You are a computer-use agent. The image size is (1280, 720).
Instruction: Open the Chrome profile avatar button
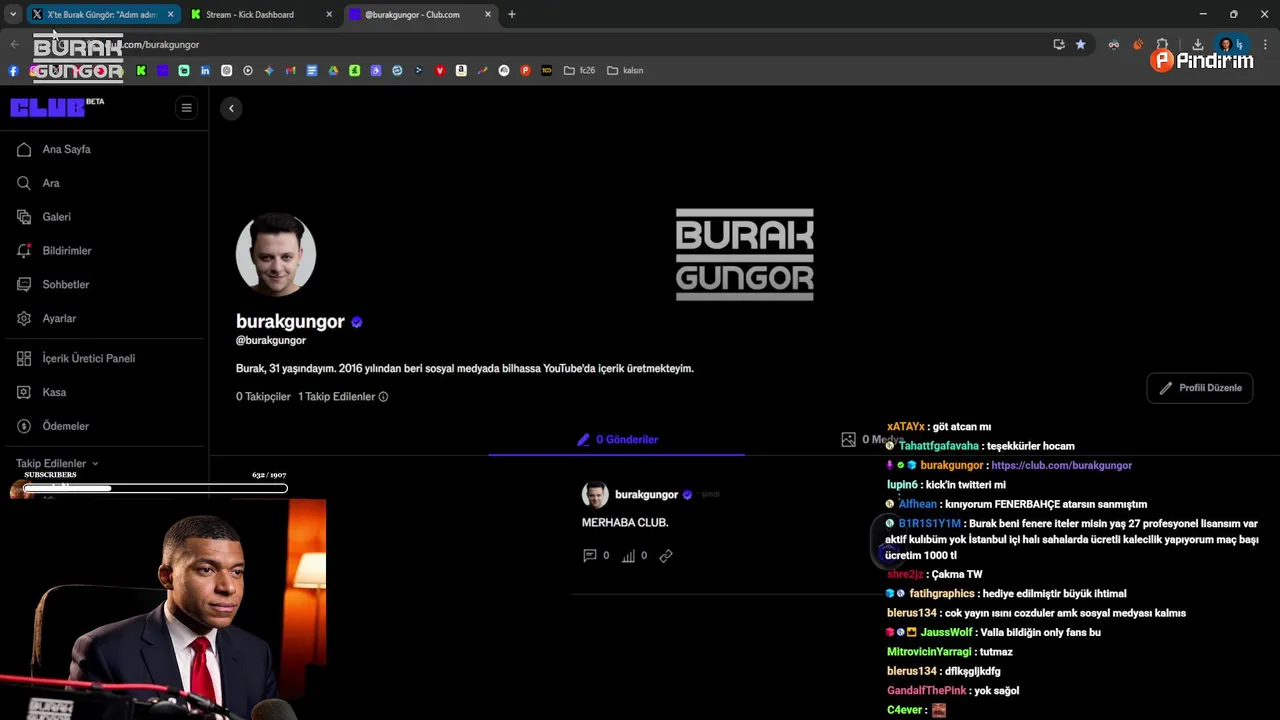pyautogui.click(x=1231, y=44)
